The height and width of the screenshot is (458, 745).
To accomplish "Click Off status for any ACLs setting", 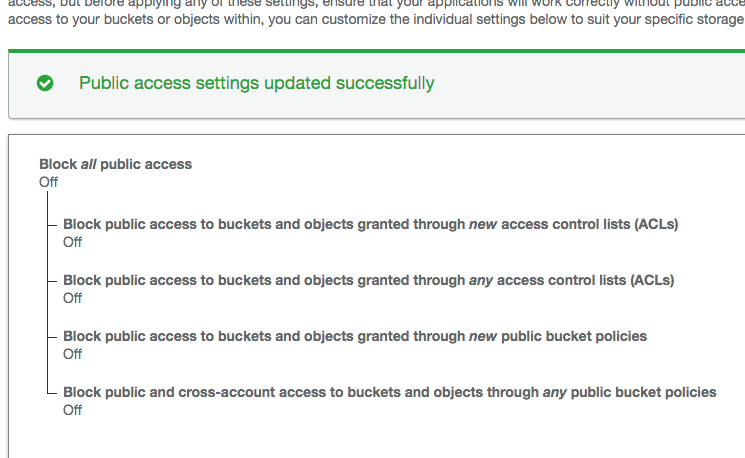I will 73,298.
